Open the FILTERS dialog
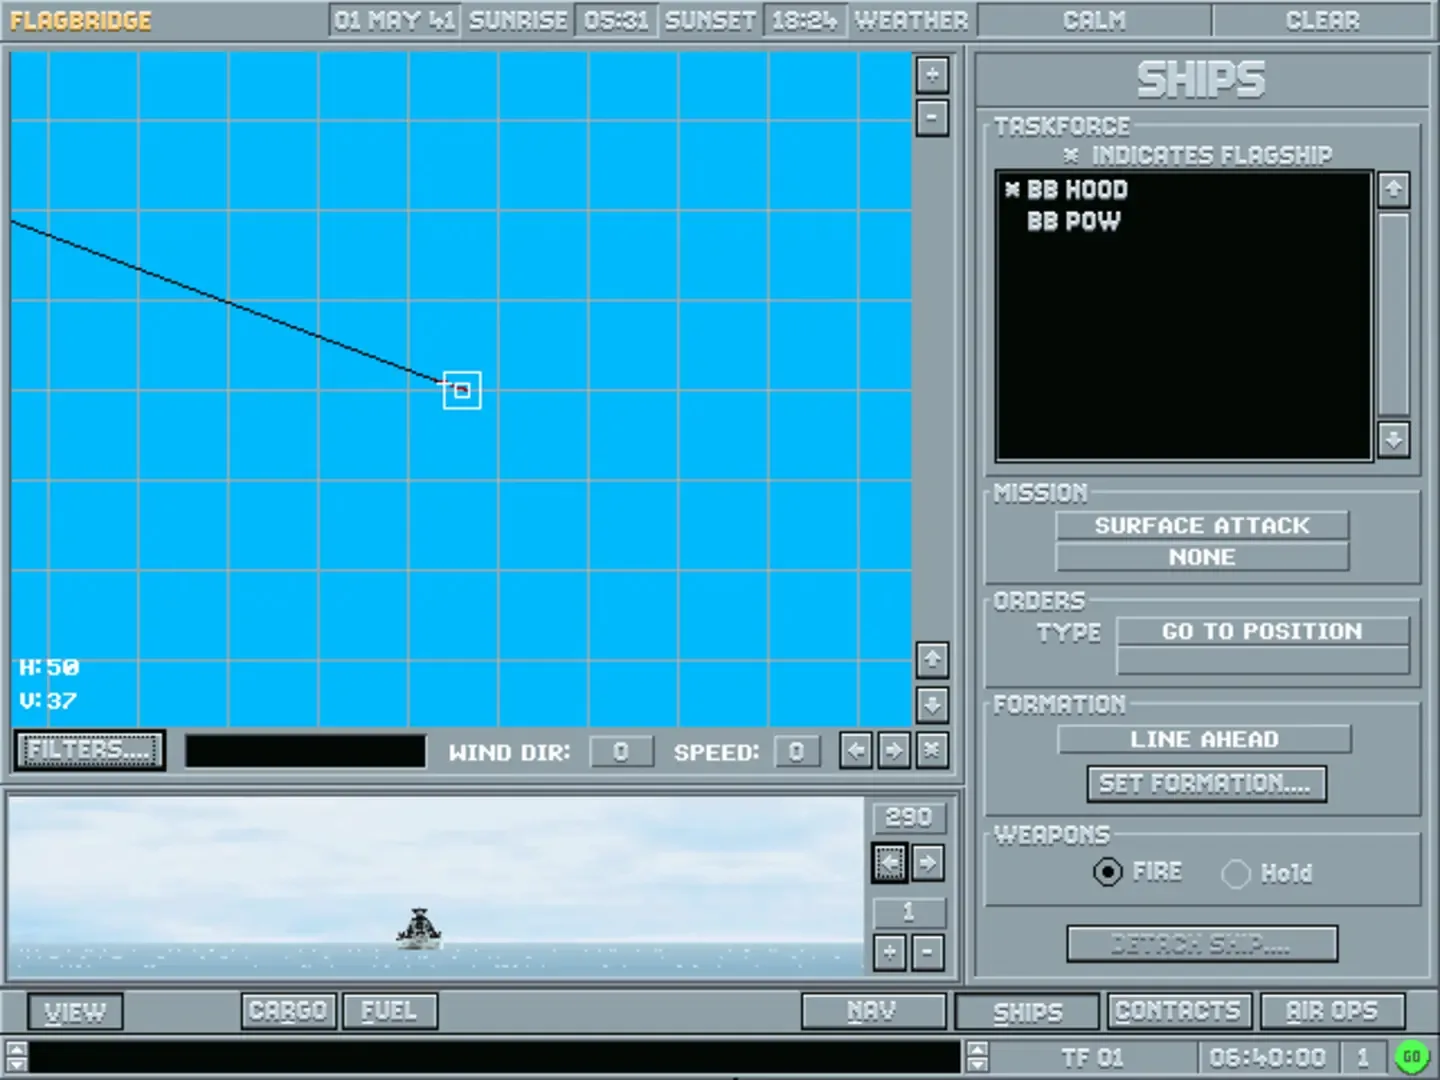This screenshot has height=1080, width=1440. [x=89, y=750]
